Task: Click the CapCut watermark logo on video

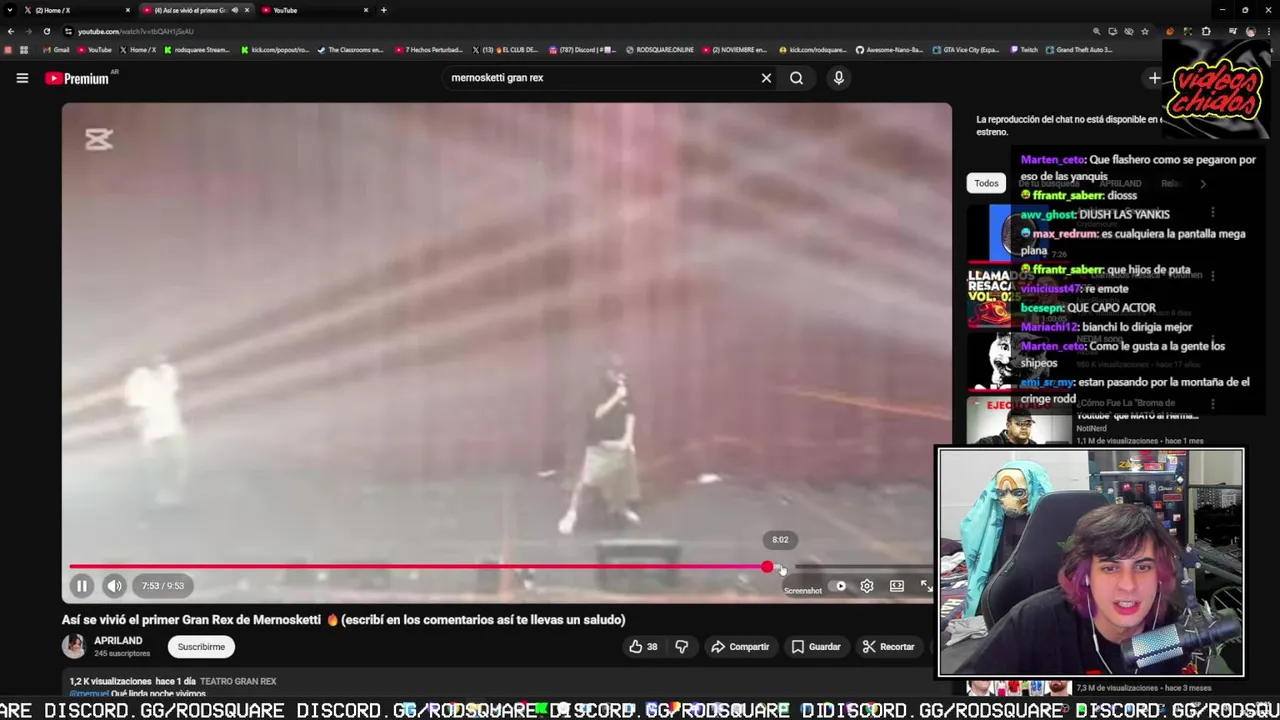Action: point(99,140)
